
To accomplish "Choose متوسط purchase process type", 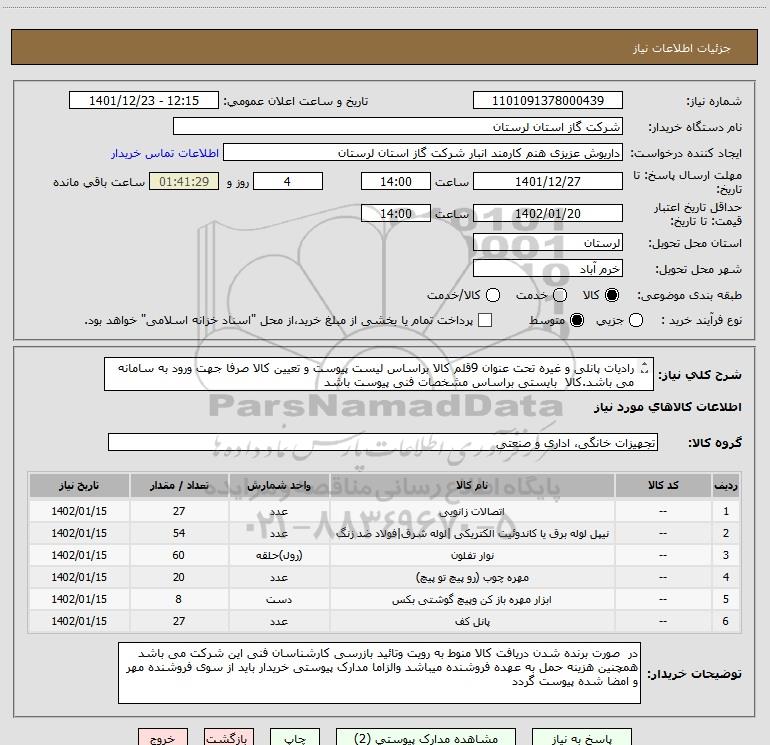I will pos(577,320).
